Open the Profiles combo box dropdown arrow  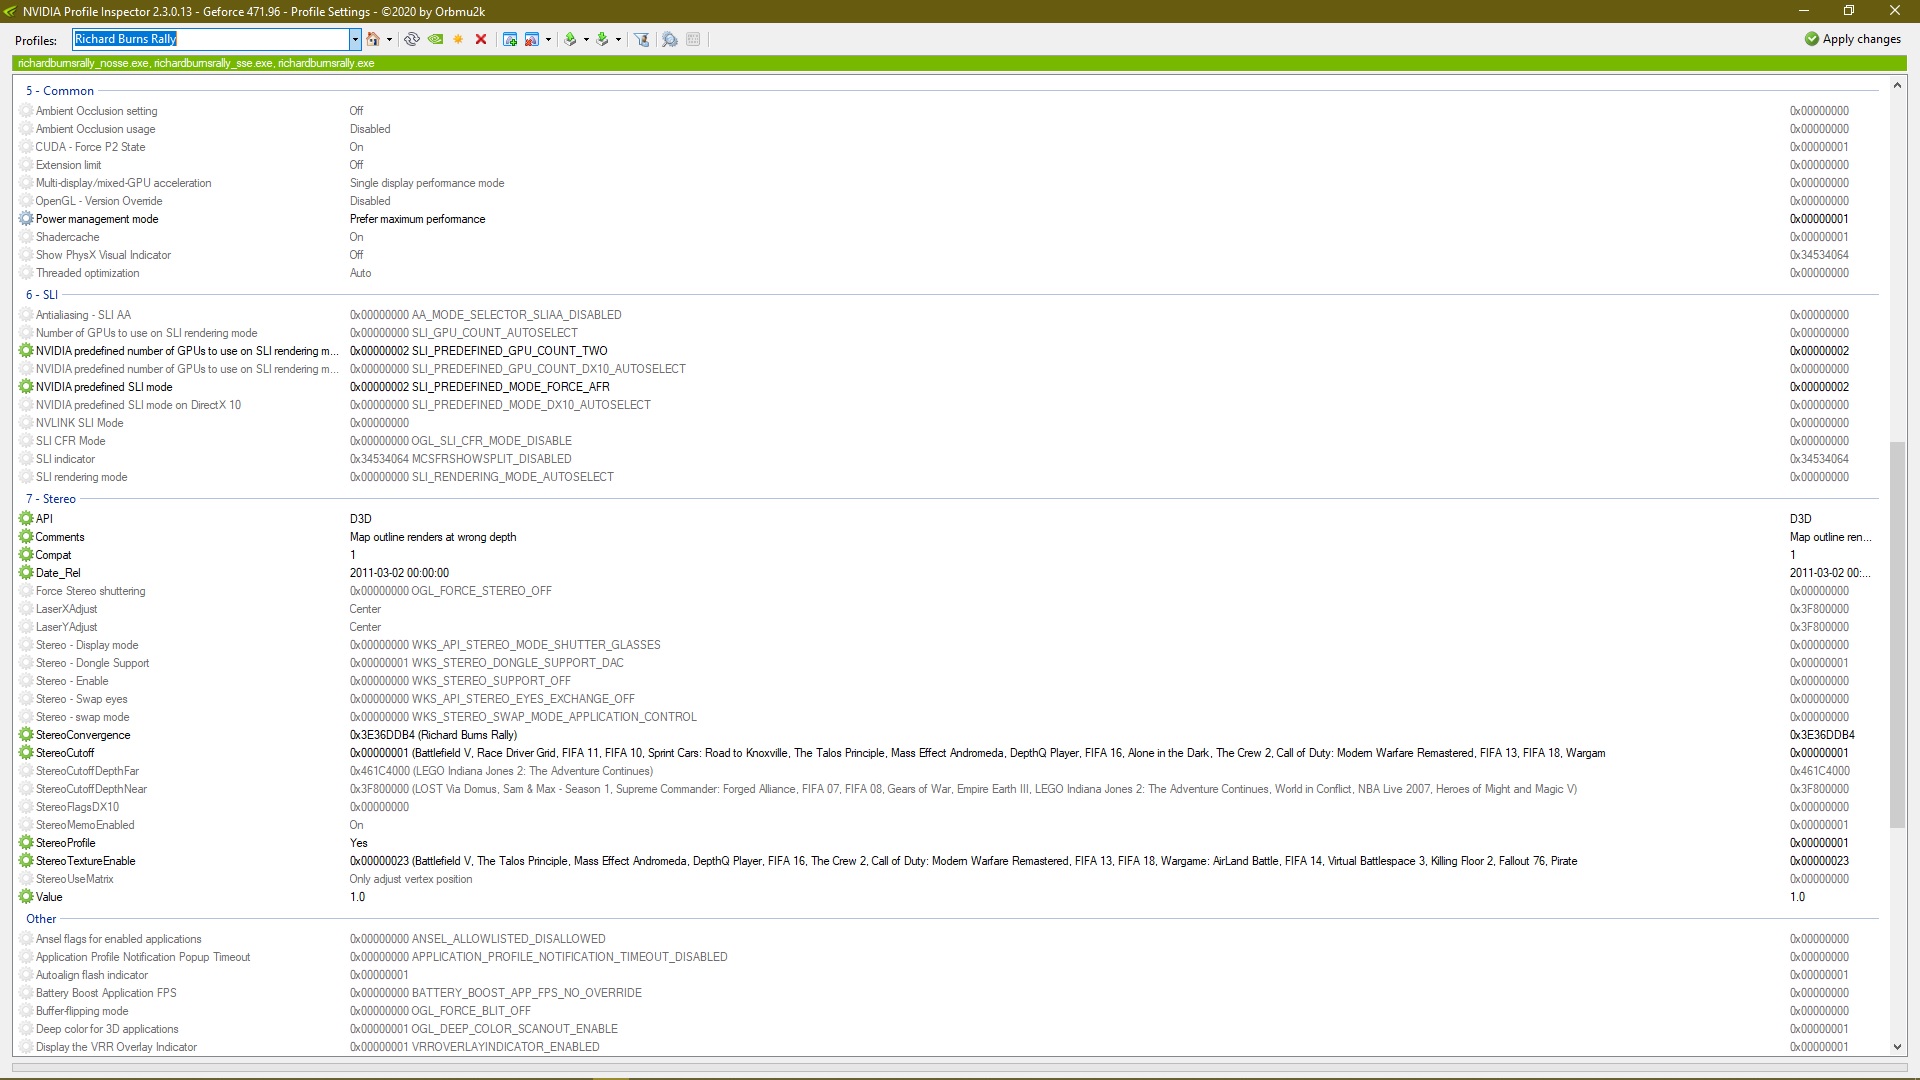[x=355, y=39]
